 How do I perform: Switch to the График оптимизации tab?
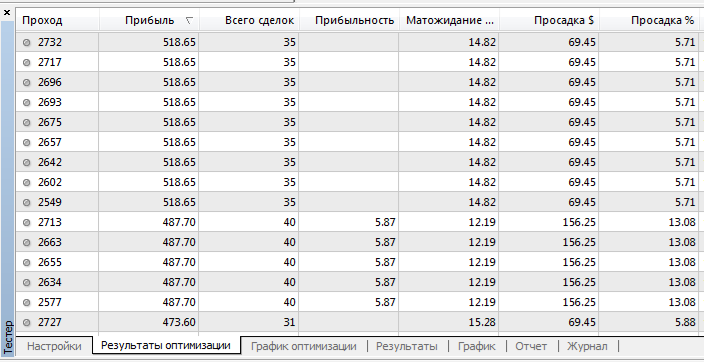[304, 346]
